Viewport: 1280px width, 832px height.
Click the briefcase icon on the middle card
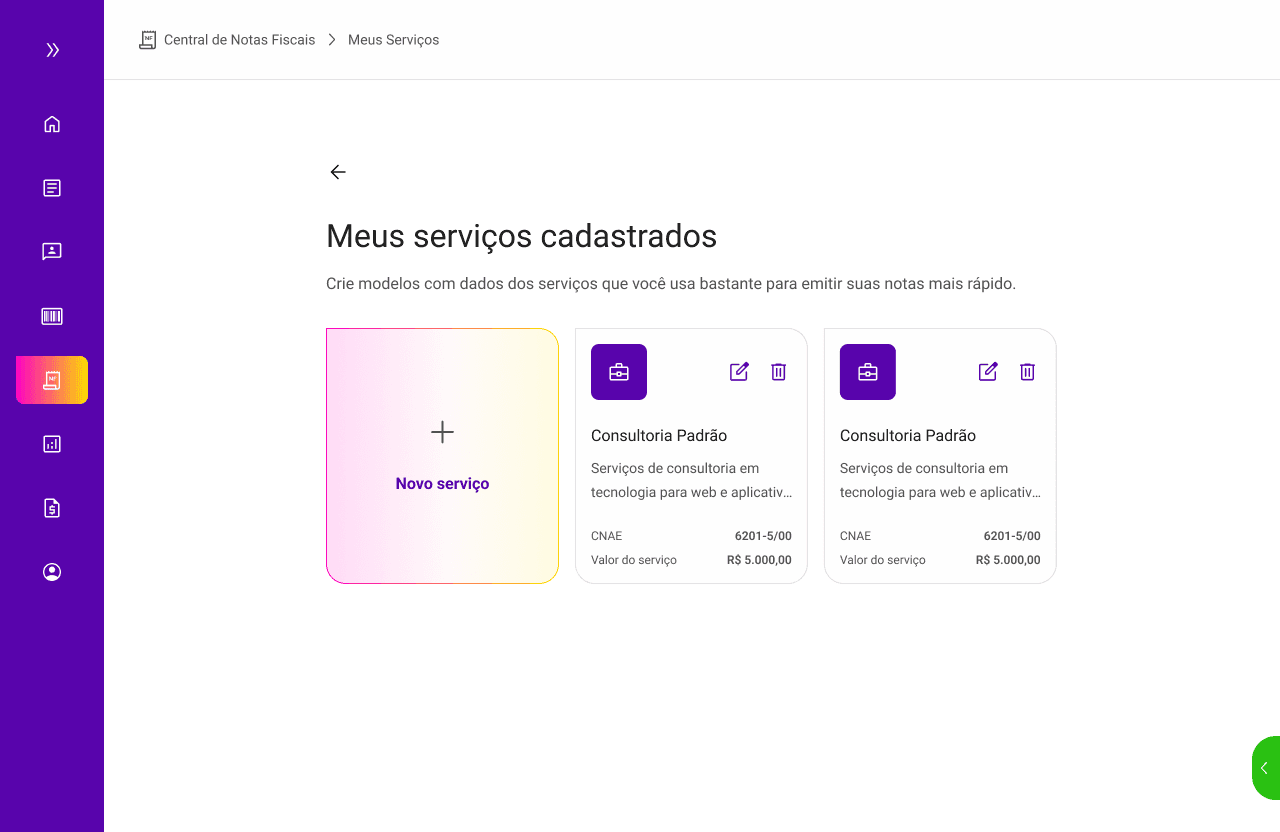pyautogui.click(x=619, y=372)
